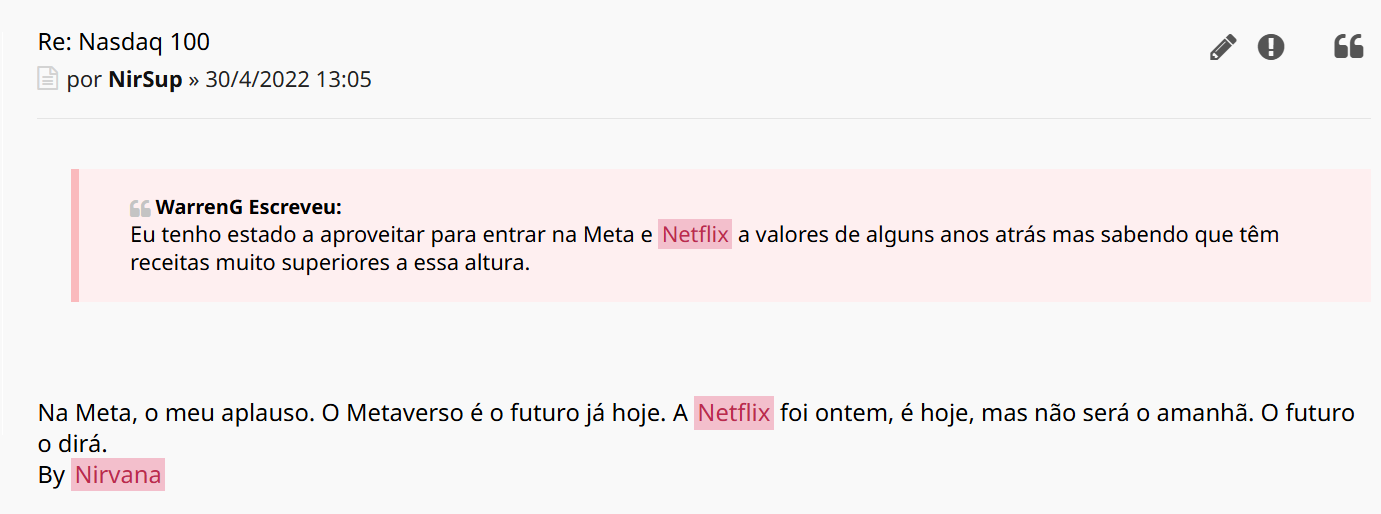Viewport: 1381px width, 514px height.
Task: Click the post date 30/4/2022 13:05
Action: click(x=288, y=80)
